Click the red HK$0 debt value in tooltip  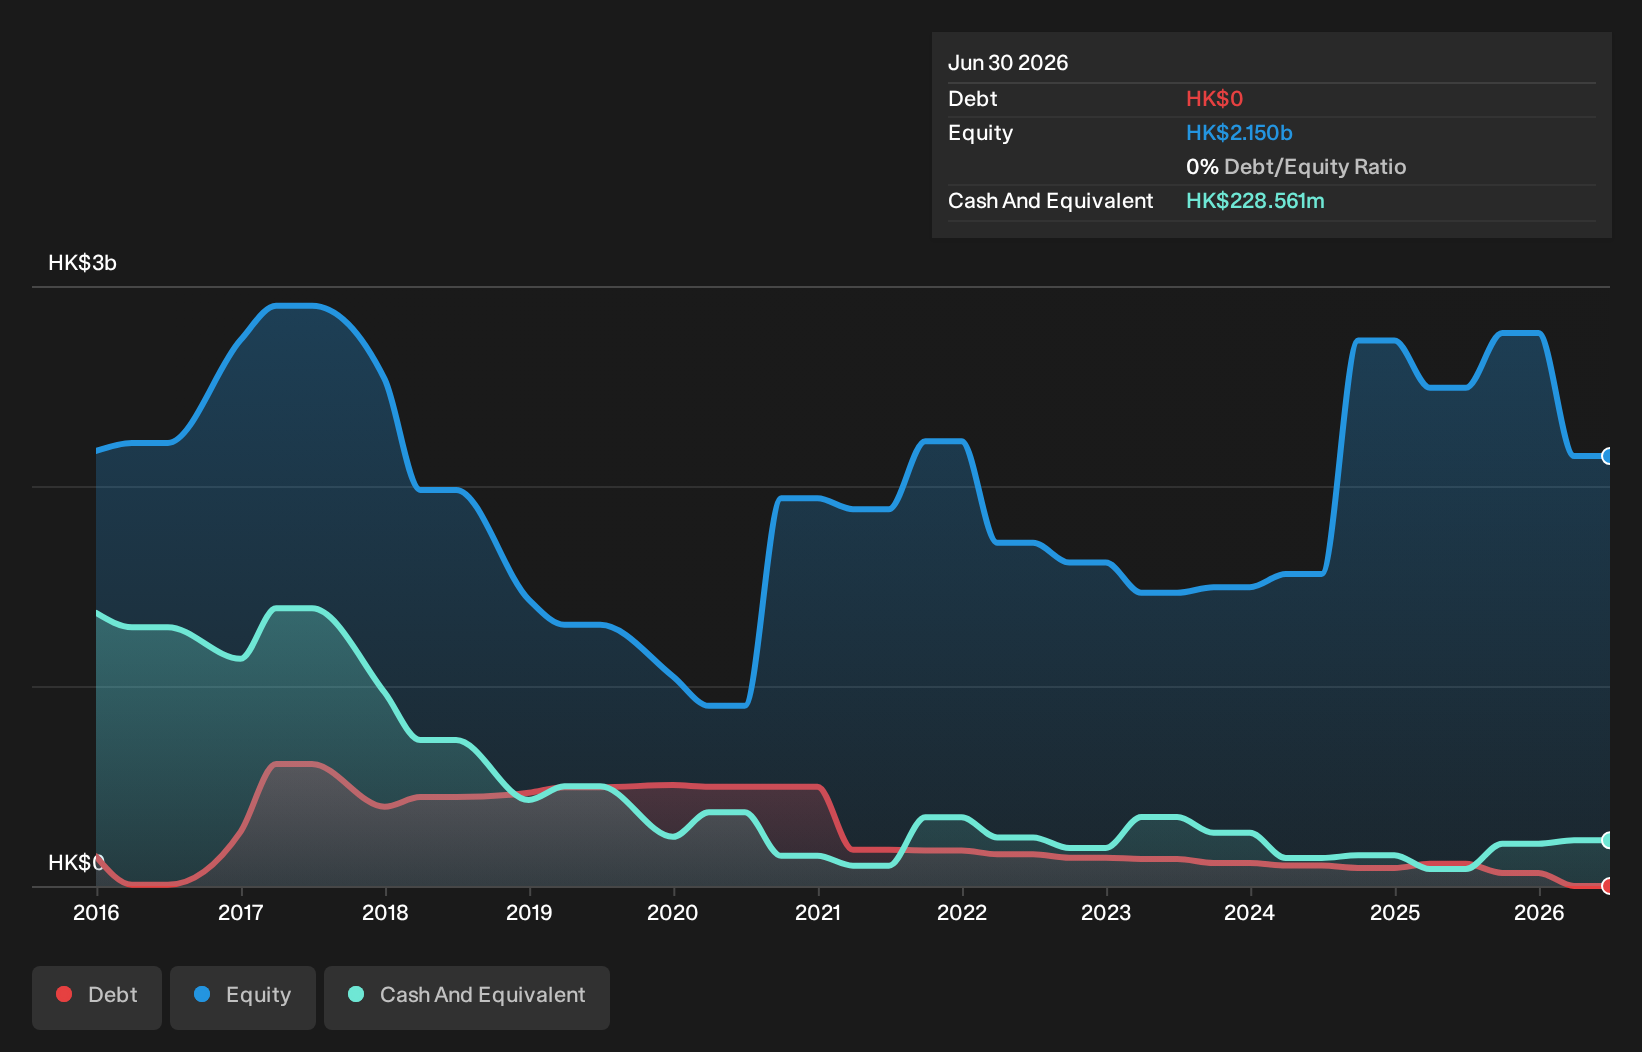pos(1214,99)
